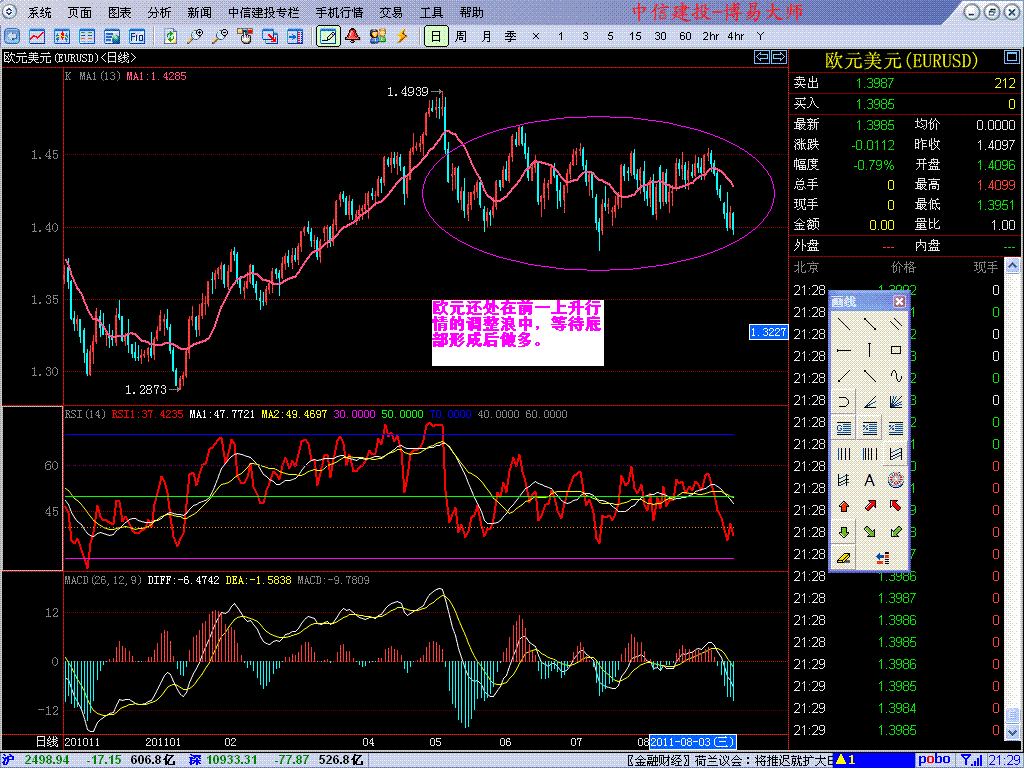This screenshot has height=768, width=1024.
Task: Select the angle line tool
Action: tap(870, 402)
